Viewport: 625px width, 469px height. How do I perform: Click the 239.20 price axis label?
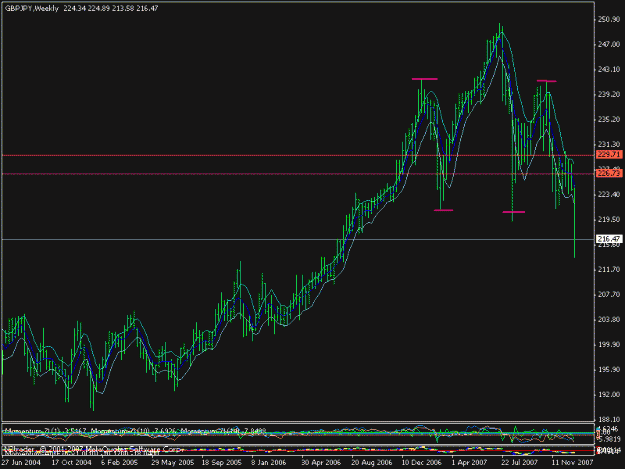[x=609, y=94]
